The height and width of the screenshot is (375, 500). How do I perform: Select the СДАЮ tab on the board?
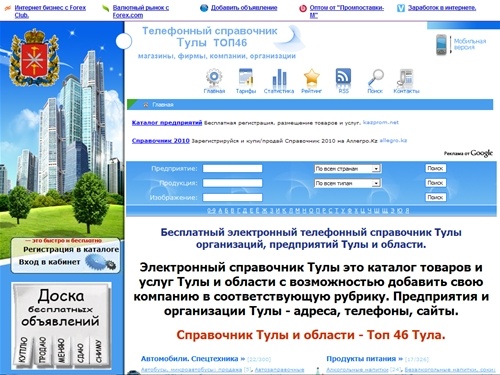[81, 353]
